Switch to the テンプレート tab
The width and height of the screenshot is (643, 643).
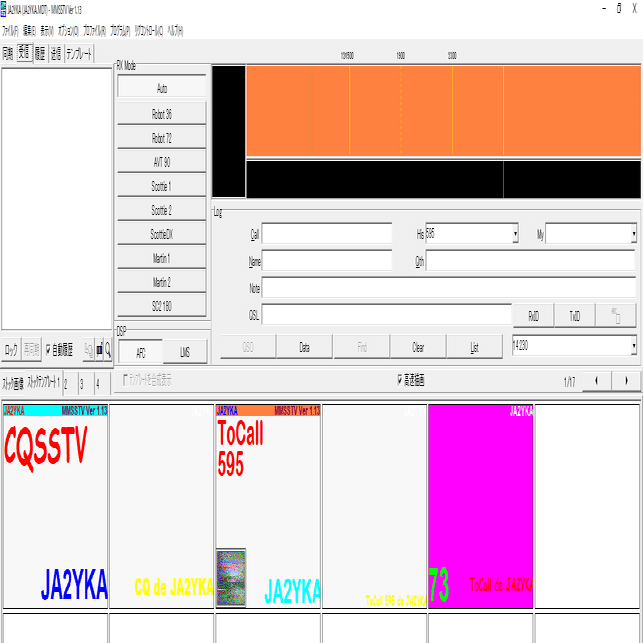tap(79, 53)
